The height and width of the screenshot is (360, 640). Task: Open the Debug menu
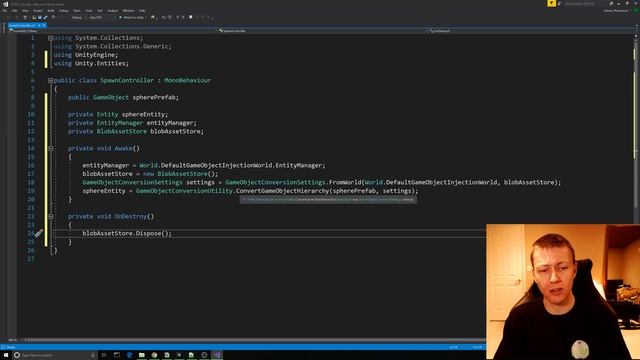(64, 11)
